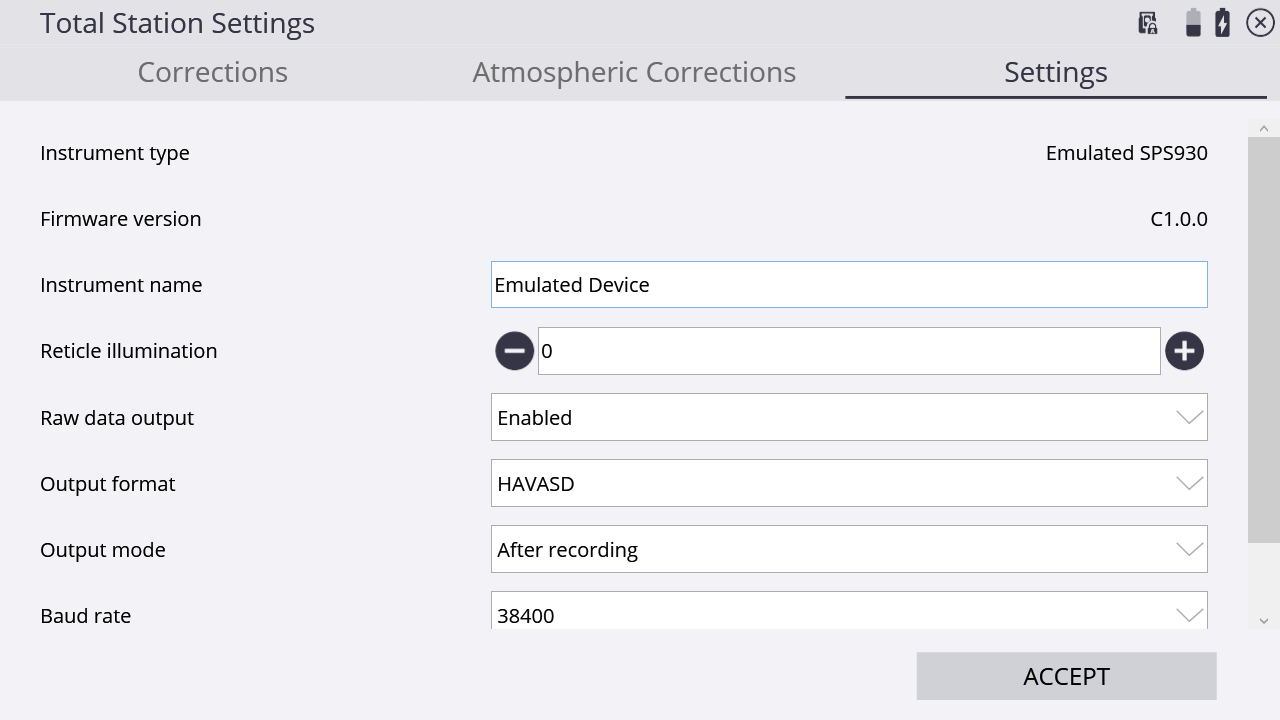The image size is (1280, 720).
Task: Check the half-full instrument battery icon
Action: [1193, 23]
